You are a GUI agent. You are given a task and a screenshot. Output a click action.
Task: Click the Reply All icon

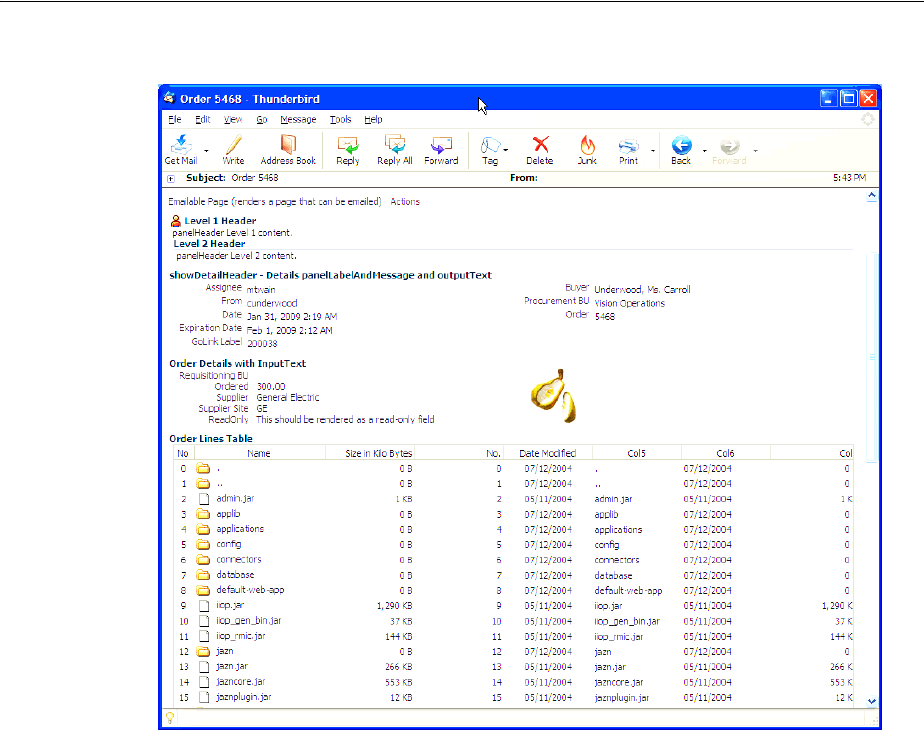tap(395, 145)
